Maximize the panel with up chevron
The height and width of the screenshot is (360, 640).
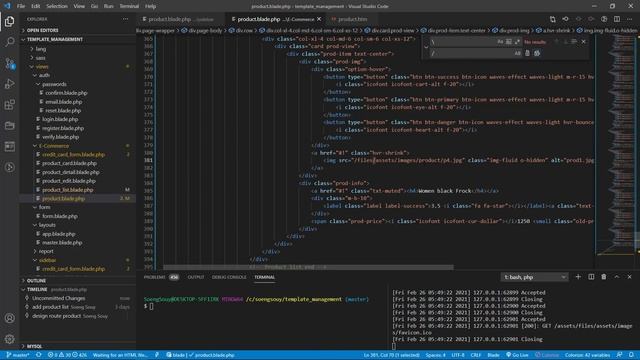point(617,277)
